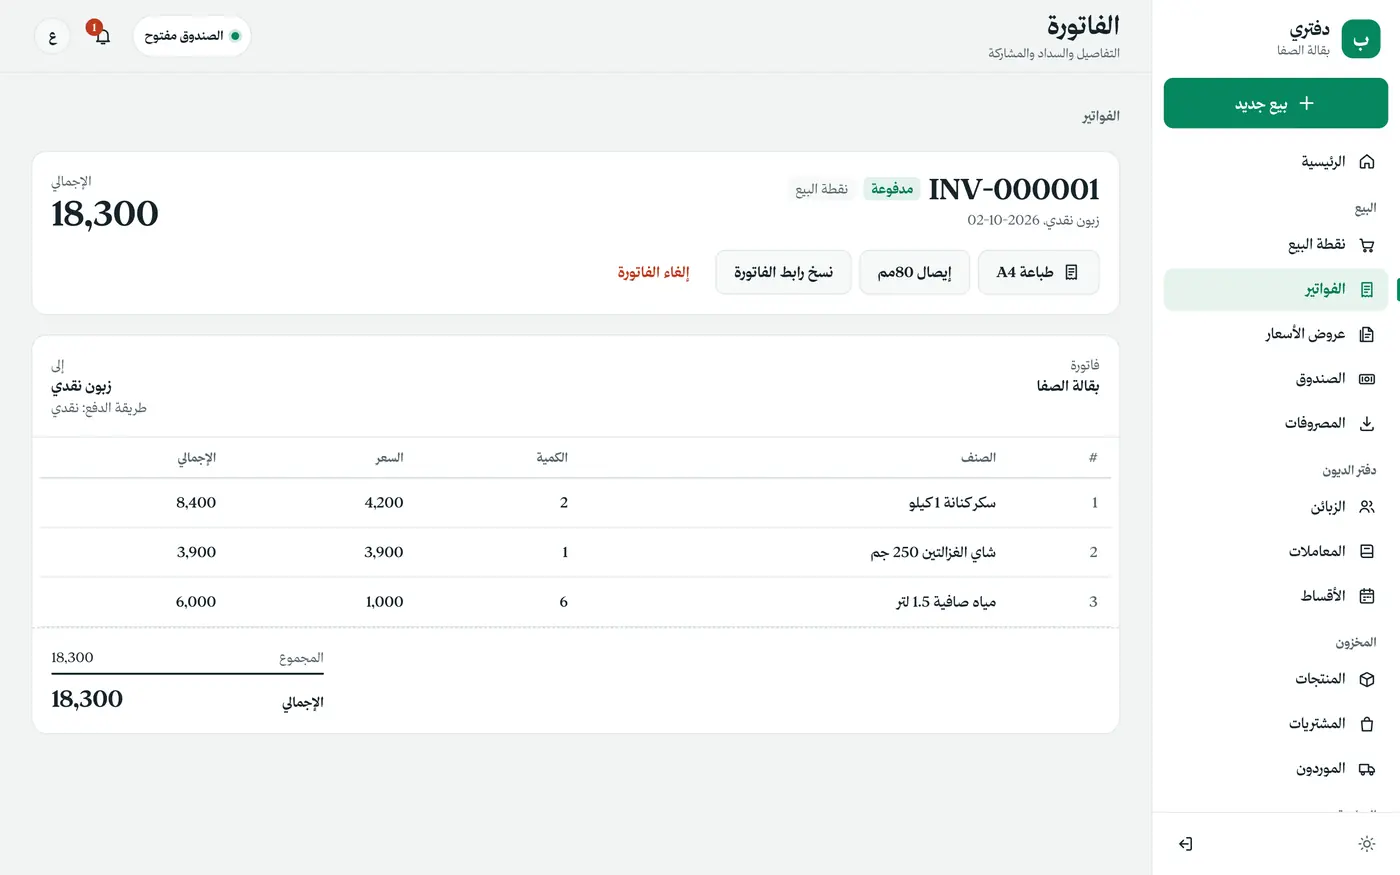This screenshot has width=1400, height=875.
Task: Select عروض الأسعار sidebar item
Action: (x=1275, y=334)
